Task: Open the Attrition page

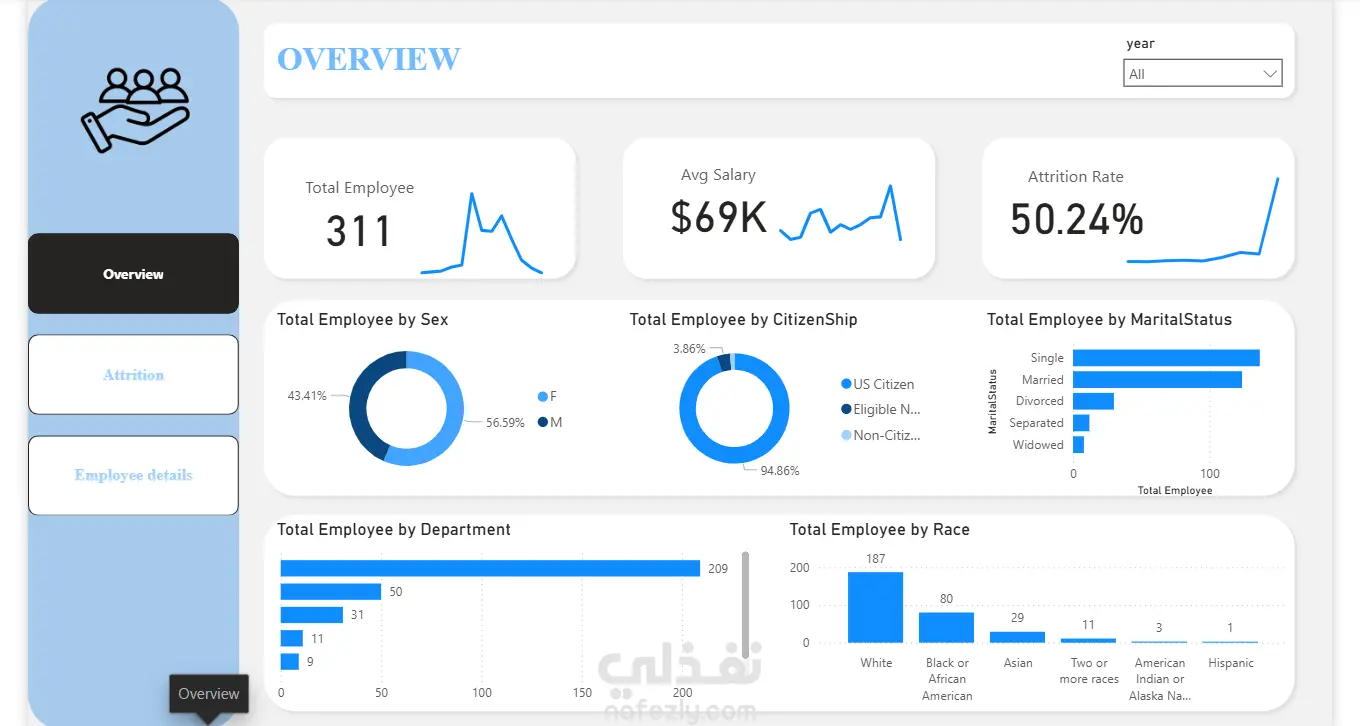Action: [133, 375]
